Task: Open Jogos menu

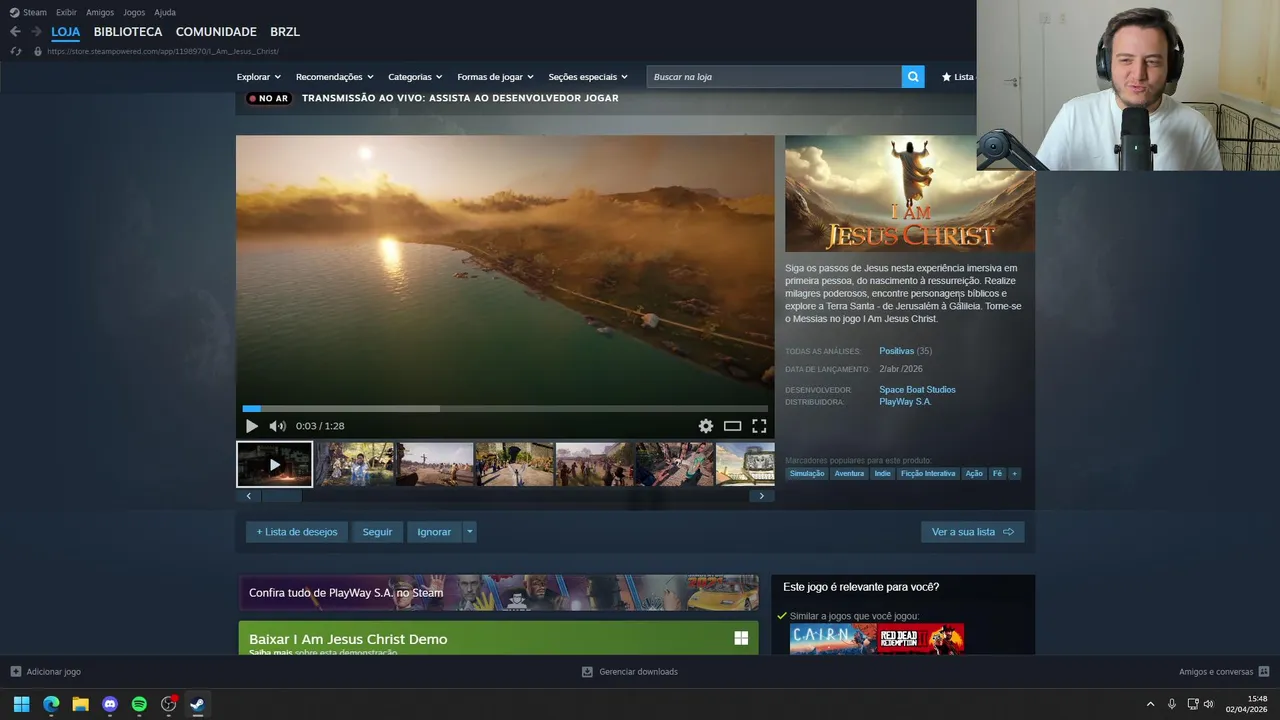Action: coord(134,12)
